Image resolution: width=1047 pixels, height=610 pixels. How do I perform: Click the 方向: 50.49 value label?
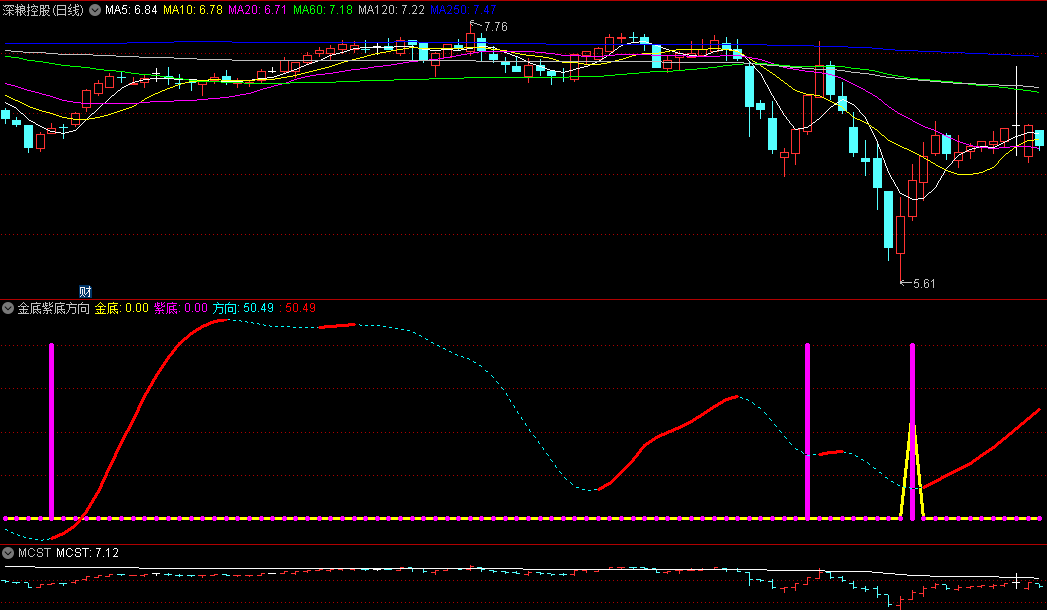(x=244, y=308)
